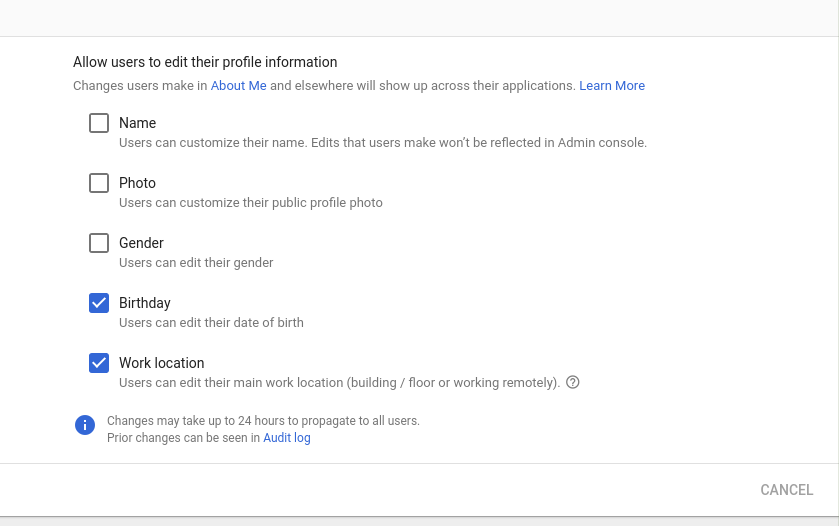Disable the Work location checkbox
Screen dimensions: 839x526
point(99,363)
